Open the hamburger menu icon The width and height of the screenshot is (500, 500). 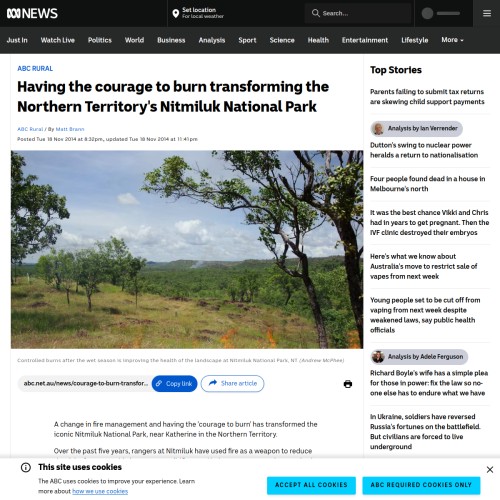click(487, 13)
